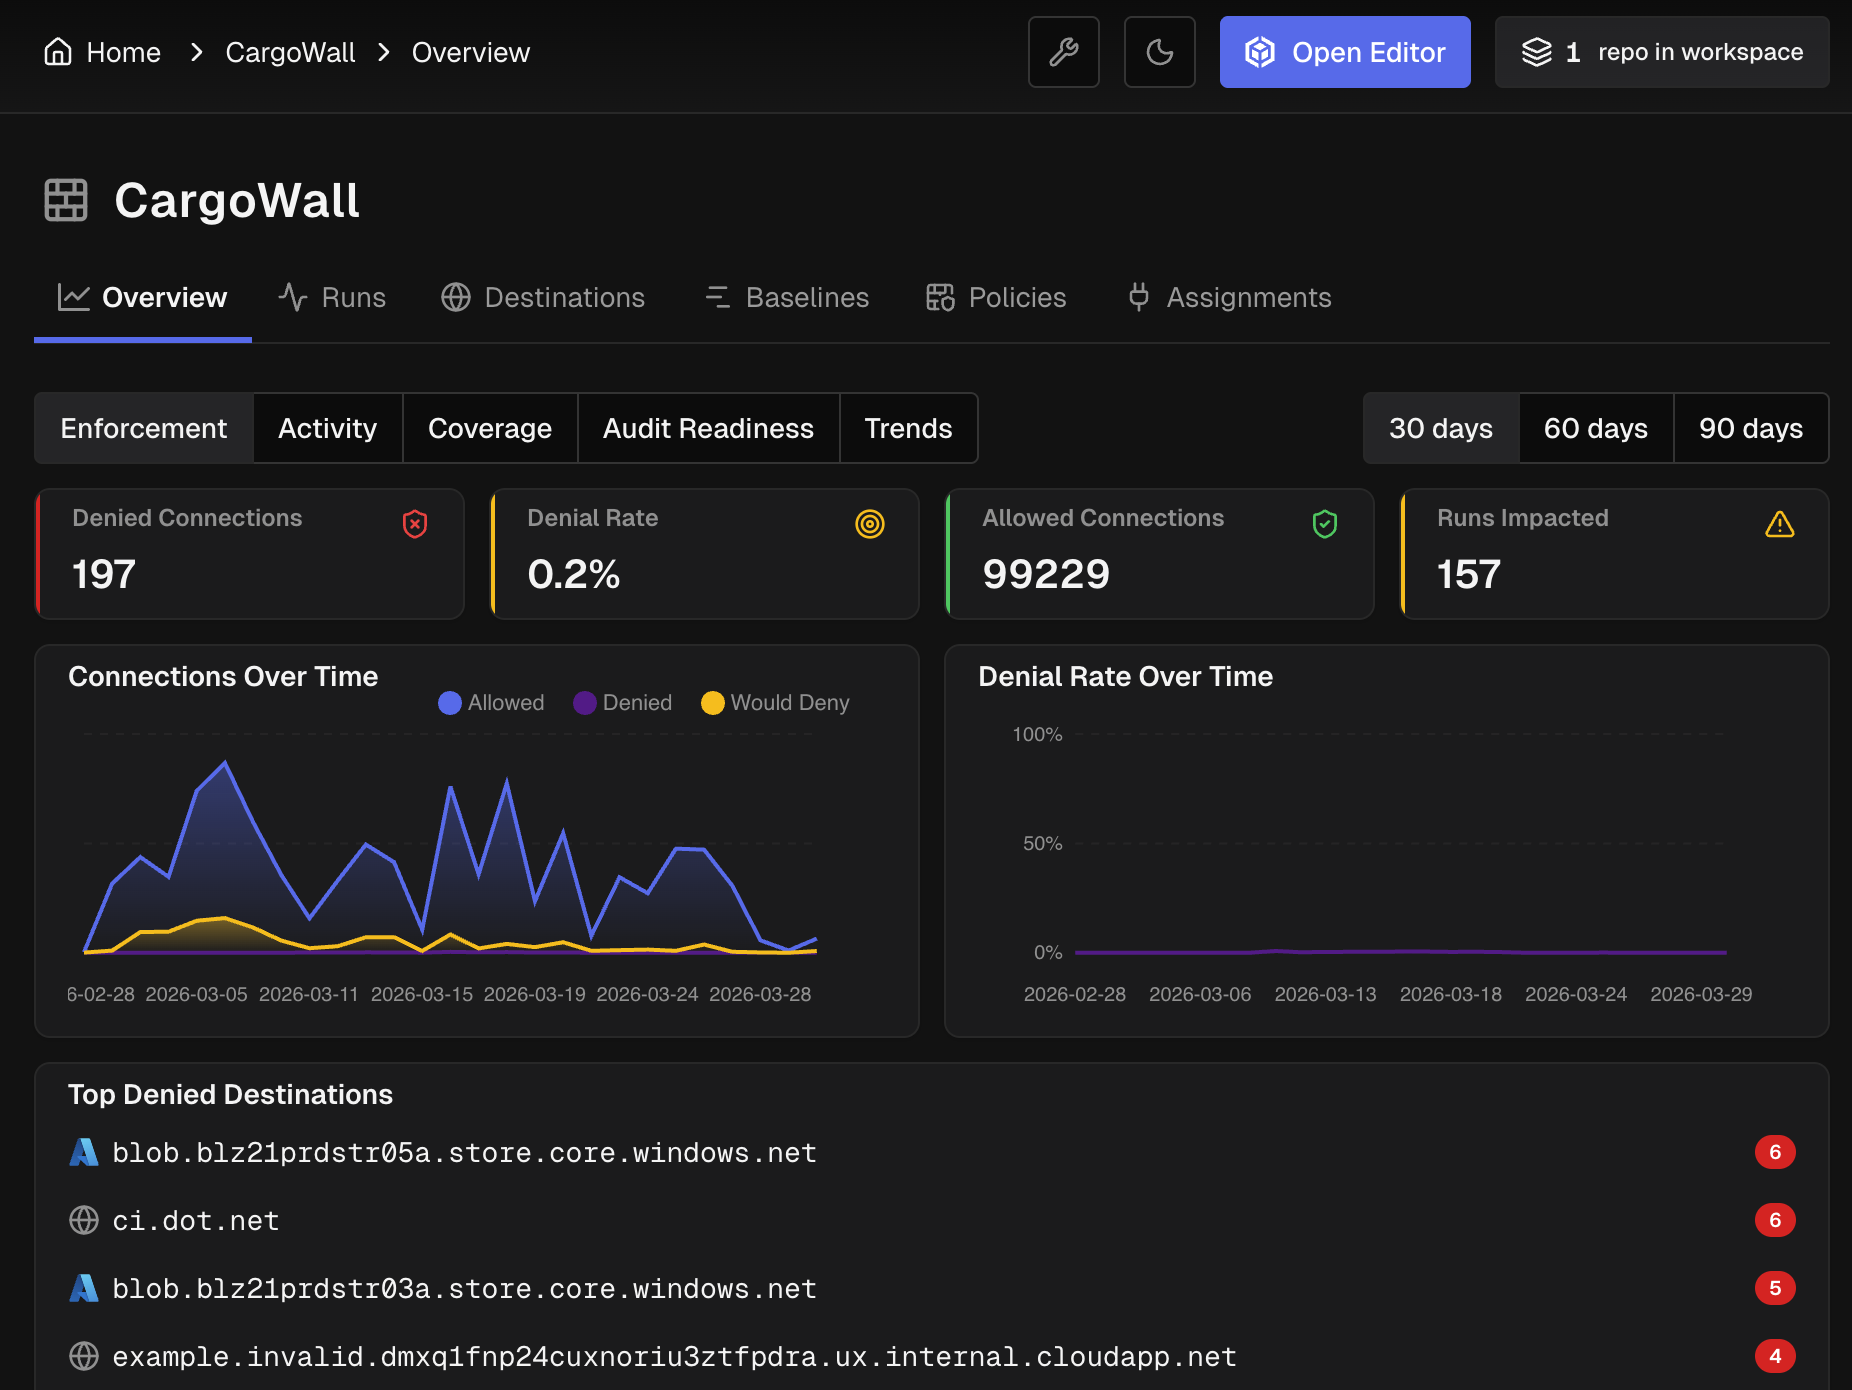Click the Open Editor button
This screenshot has height=1390, width=1852.
[x=1344, y=52]
